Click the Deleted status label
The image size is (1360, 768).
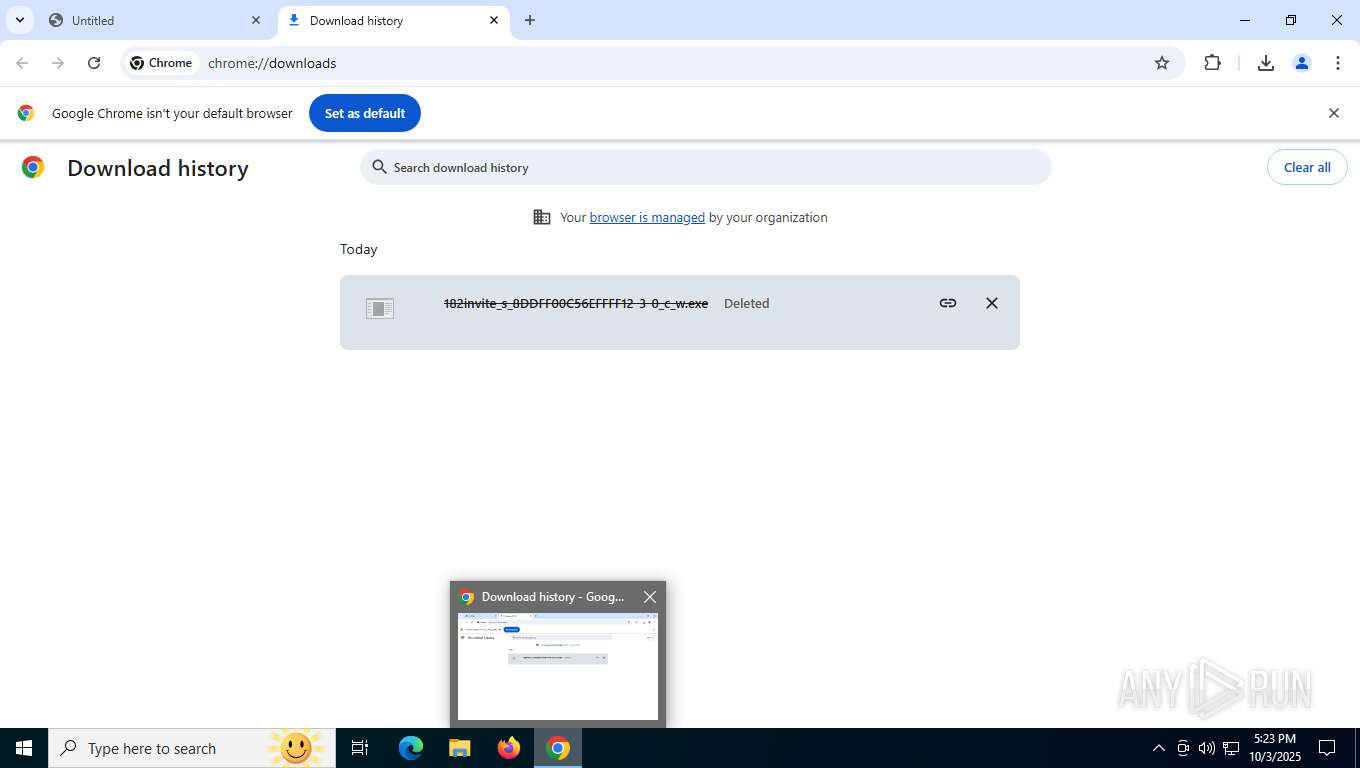point(747,303)
